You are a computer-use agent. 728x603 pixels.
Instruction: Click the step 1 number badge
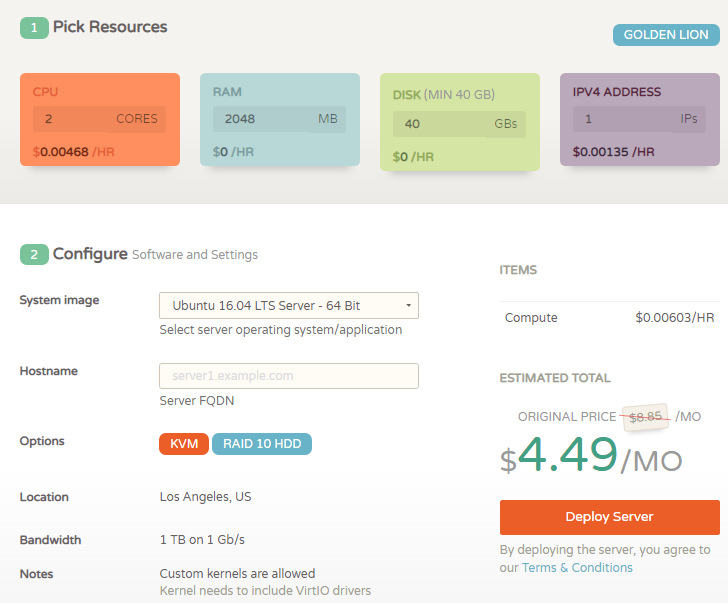click(34, 28)
